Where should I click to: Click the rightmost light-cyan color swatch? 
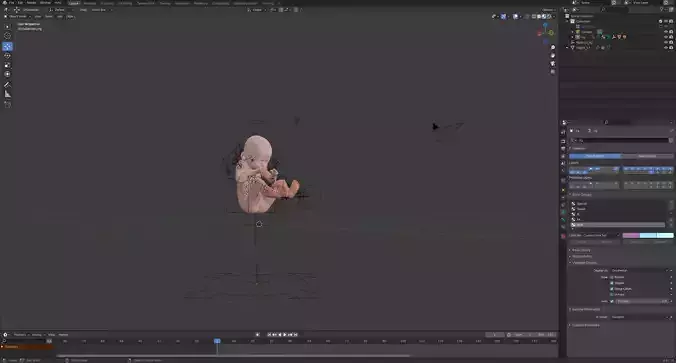665,235
